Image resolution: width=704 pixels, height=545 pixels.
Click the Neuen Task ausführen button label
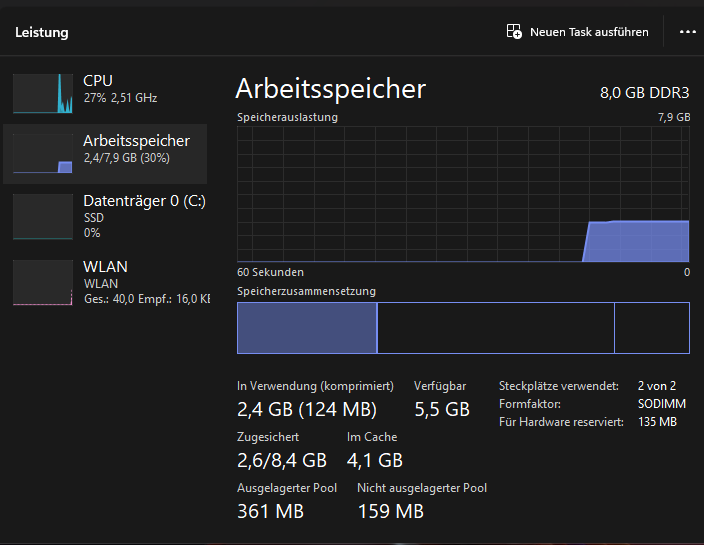pyautogui.click(x=589, y=32)
